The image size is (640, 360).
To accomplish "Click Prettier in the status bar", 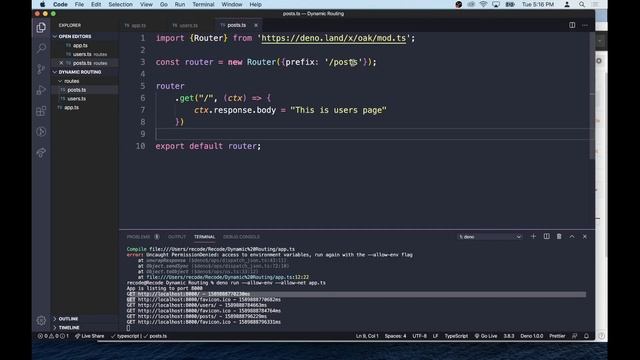I will 557,336.
